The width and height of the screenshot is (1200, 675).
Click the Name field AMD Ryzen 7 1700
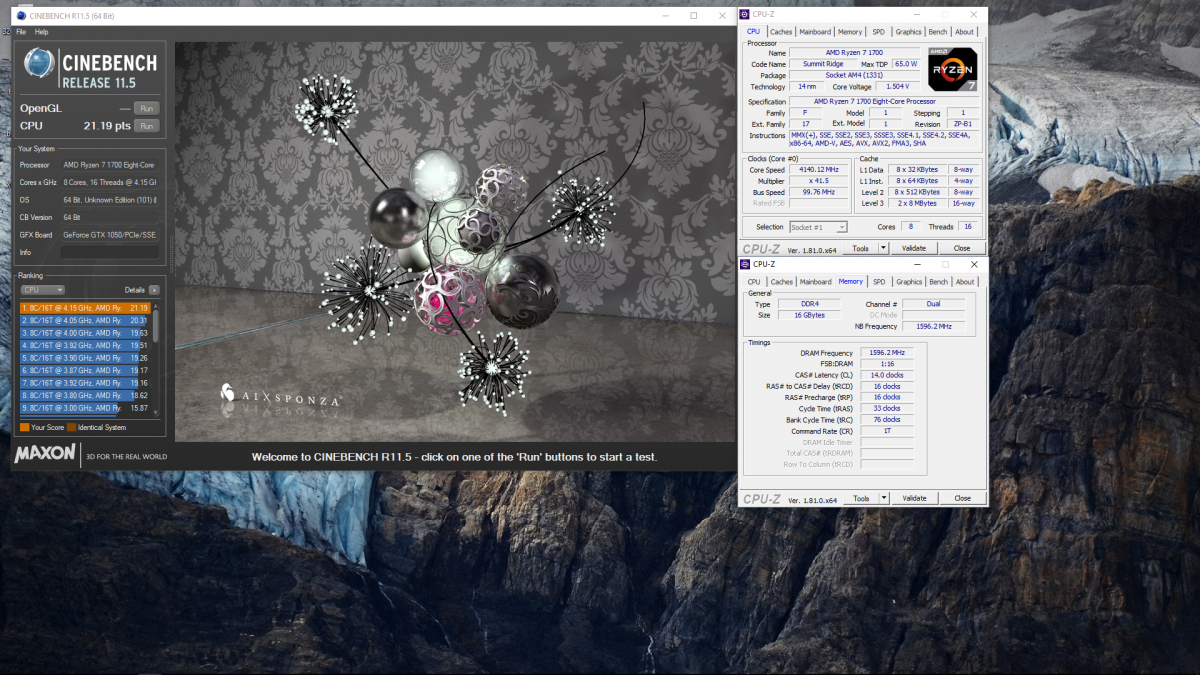pos(855,52)
